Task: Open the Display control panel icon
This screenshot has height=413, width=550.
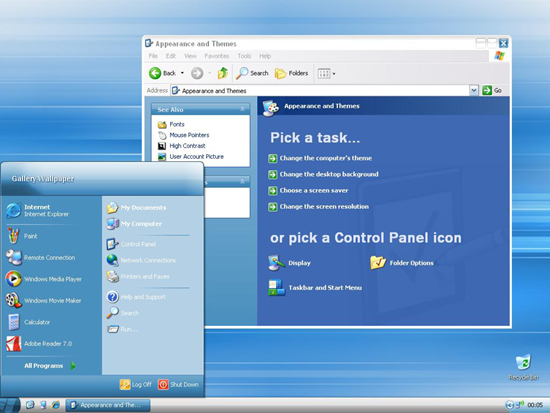Action: tap(290, 263)
